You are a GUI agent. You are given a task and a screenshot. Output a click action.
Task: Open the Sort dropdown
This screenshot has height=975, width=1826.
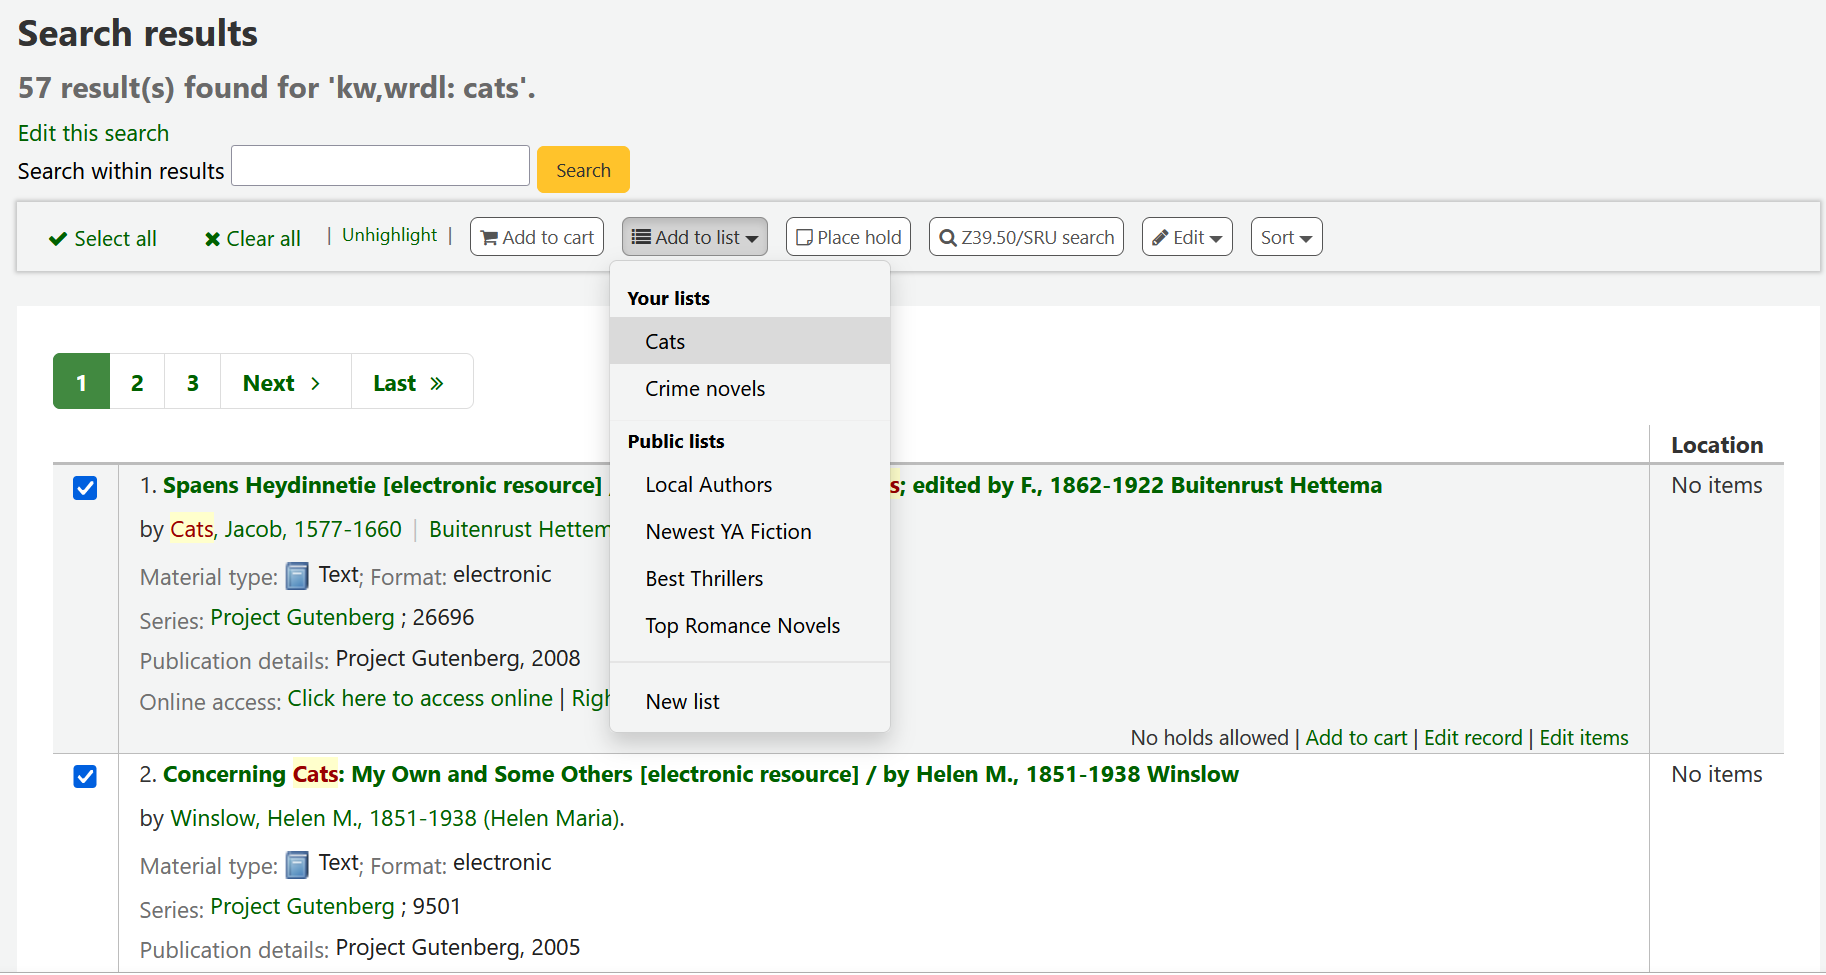pyautogui.click(x=1286, y=237)
